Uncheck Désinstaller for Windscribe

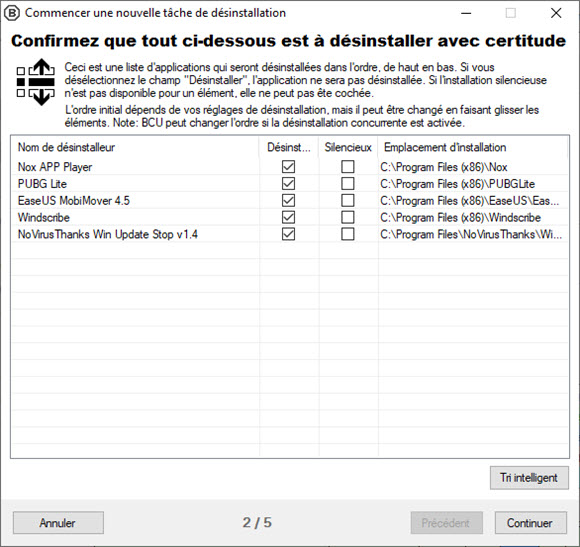[x=288, y=217]
